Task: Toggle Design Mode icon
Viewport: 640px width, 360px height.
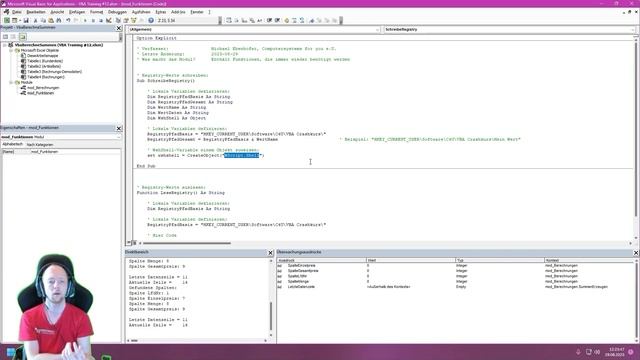Action: click(109, 20)
